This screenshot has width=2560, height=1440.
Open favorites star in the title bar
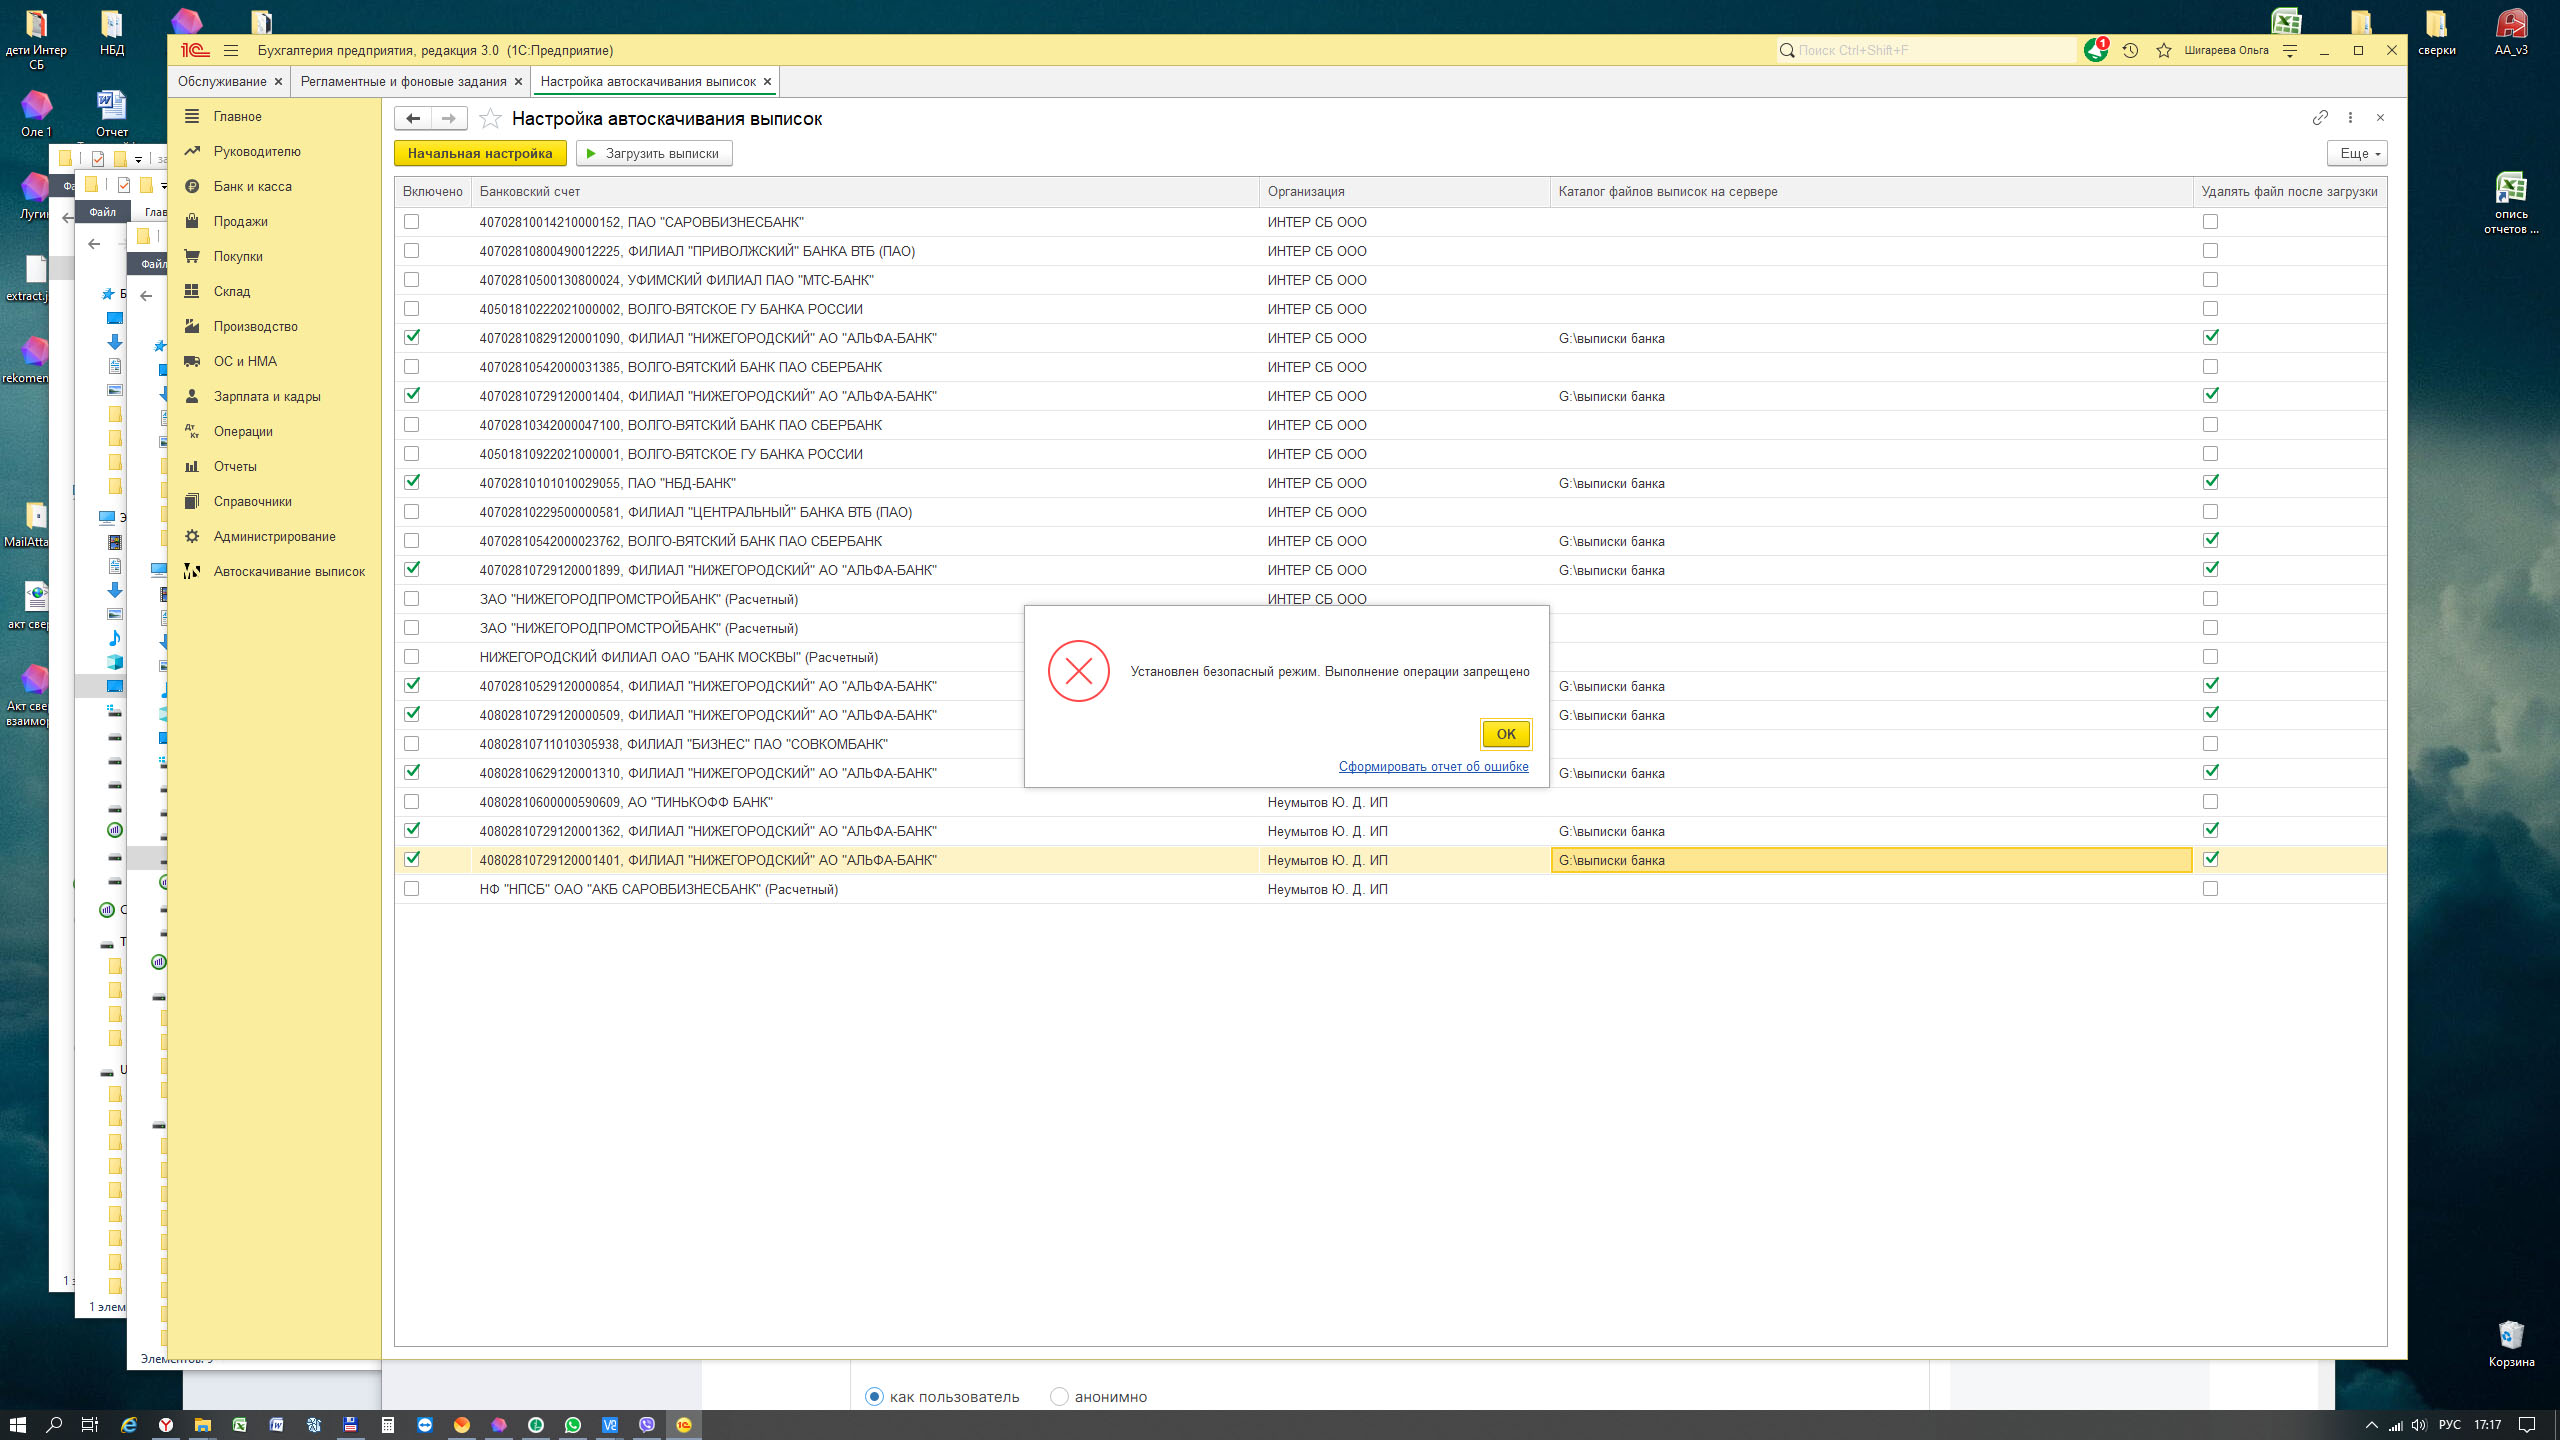(2163, 50)
